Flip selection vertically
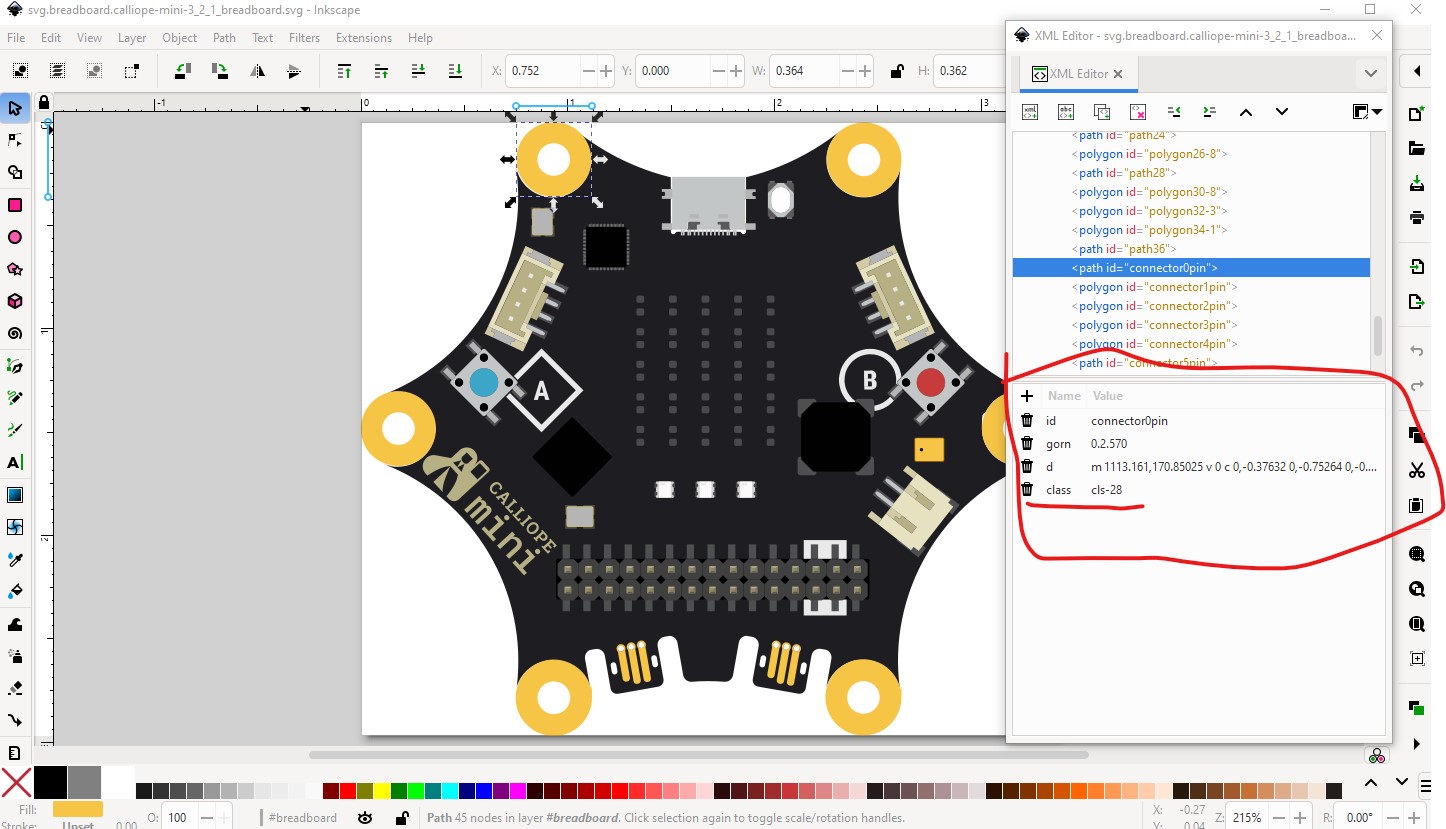This screenshot has height=829, width=1446. click(x=294, y=71)
